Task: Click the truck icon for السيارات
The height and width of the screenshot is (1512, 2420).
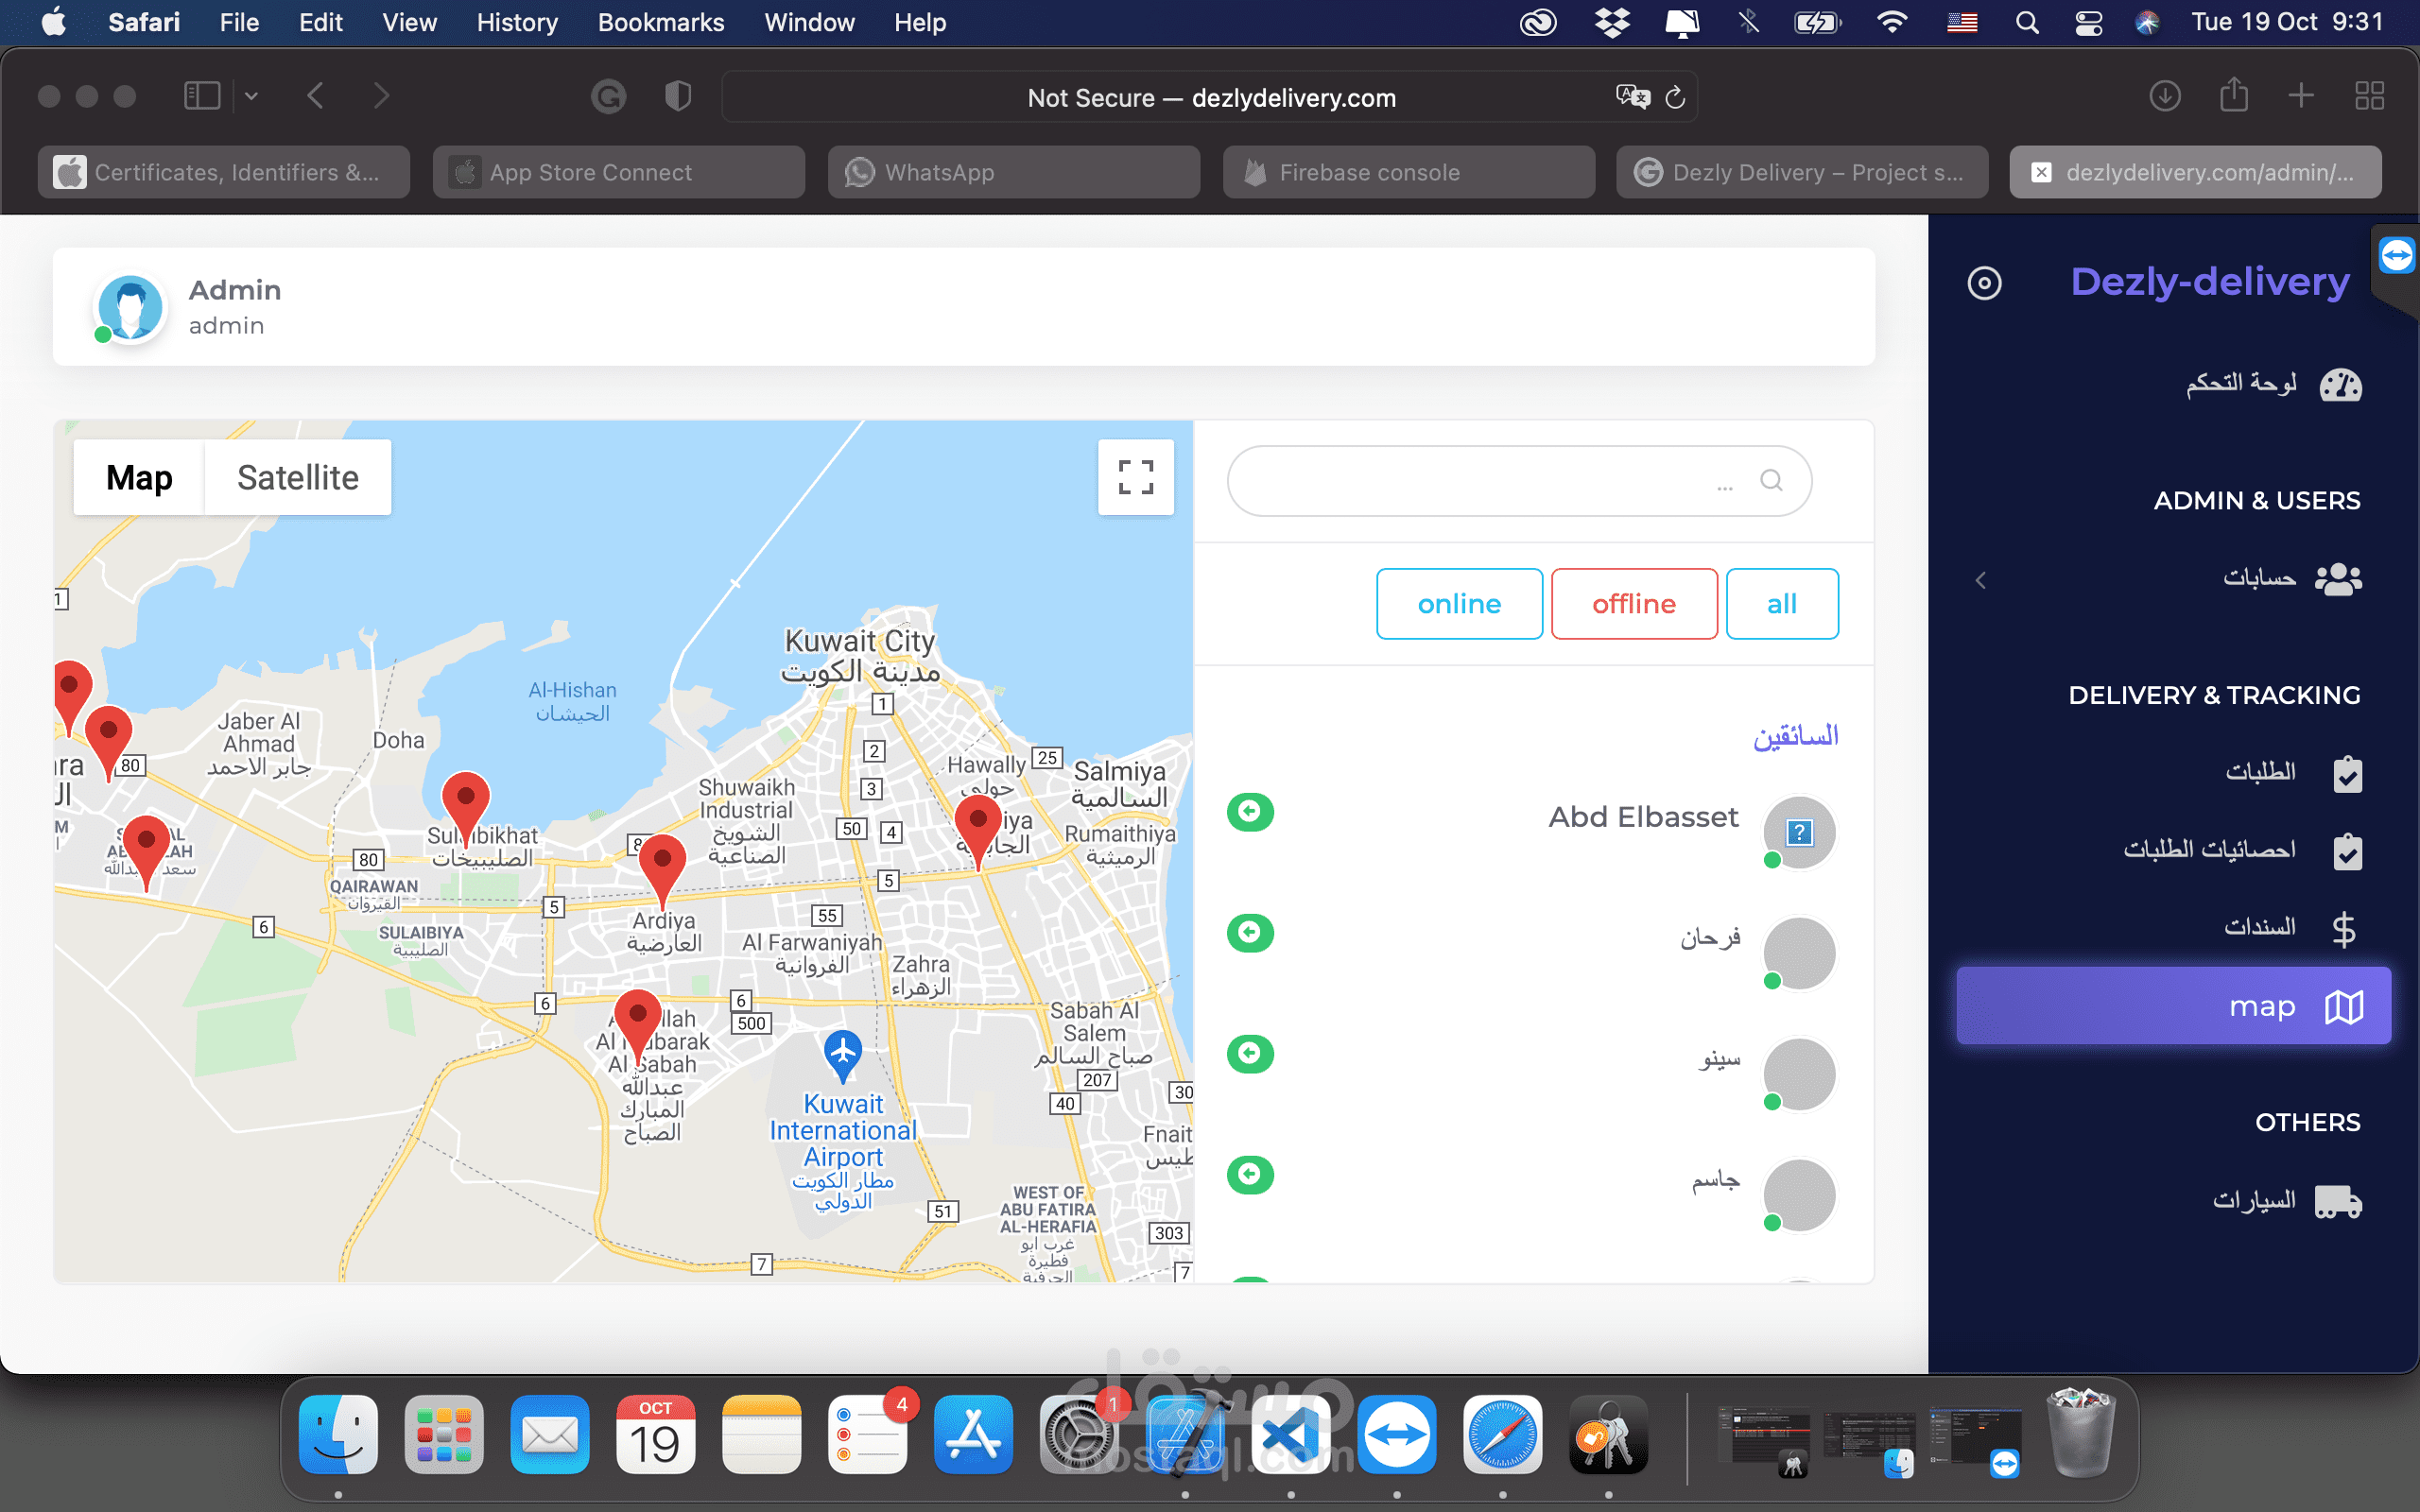Action: point(2337,1201)
